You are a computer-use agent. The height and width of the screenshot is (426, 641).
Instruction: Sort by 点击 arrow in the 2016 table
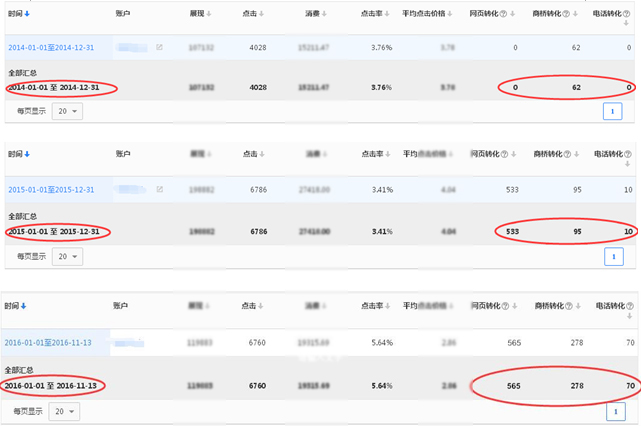click(x=261, y=306)
